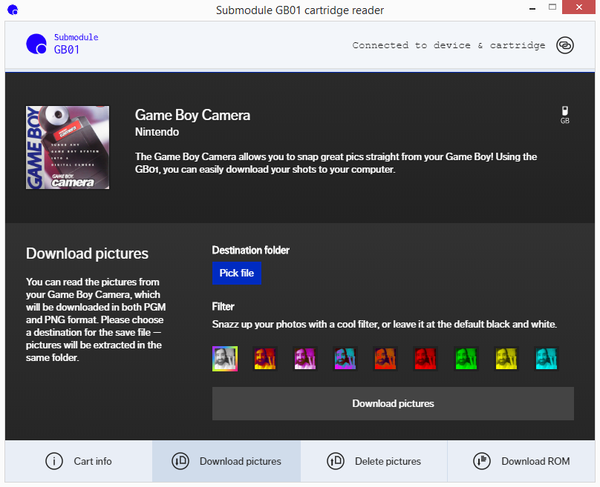This screenshot has width=600, height=487.
Task: Click the Game Boy Camera box art
Action: click(67, 146)
